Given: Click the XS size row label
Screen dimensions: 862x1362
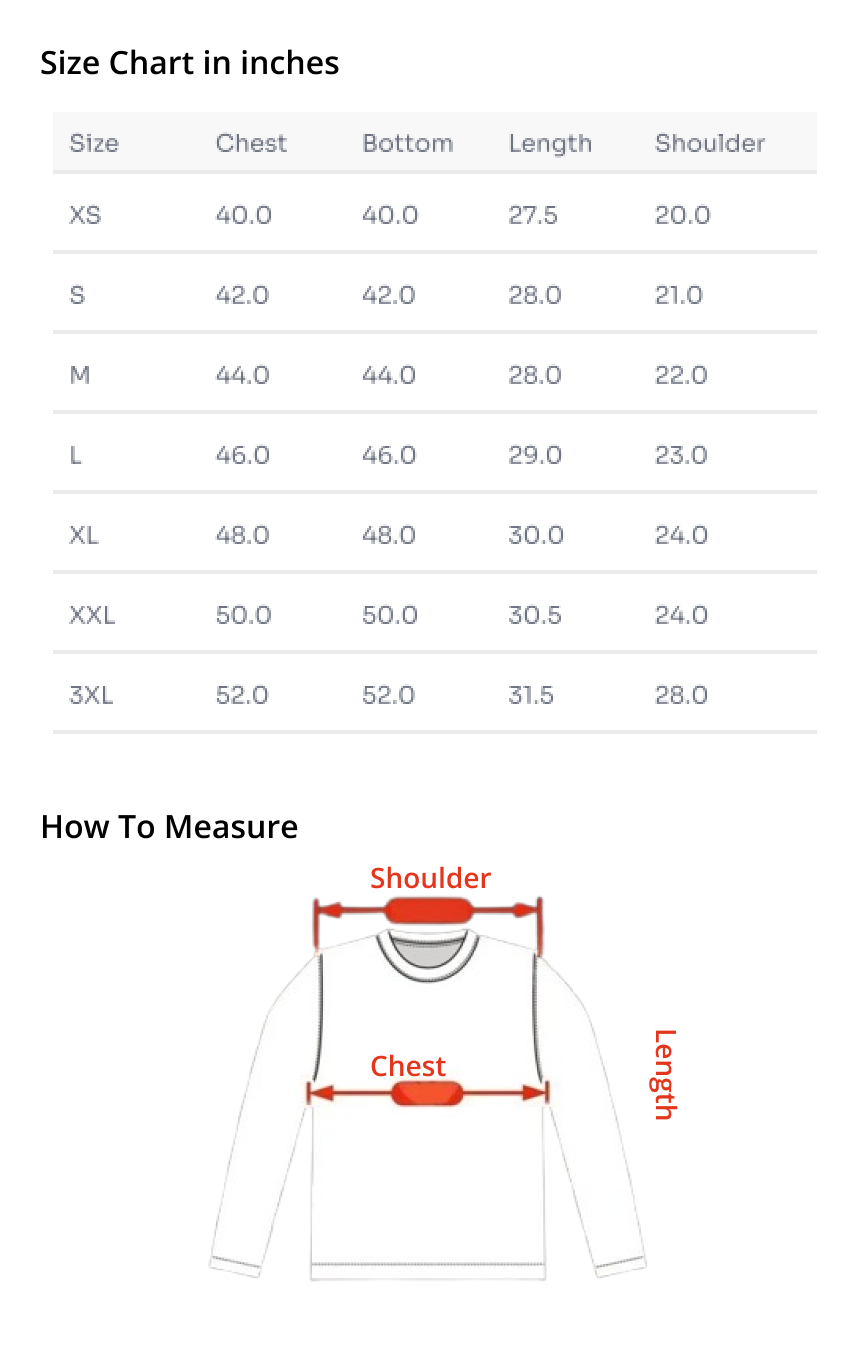Looking at the screenshot, I should click(85, 215).
